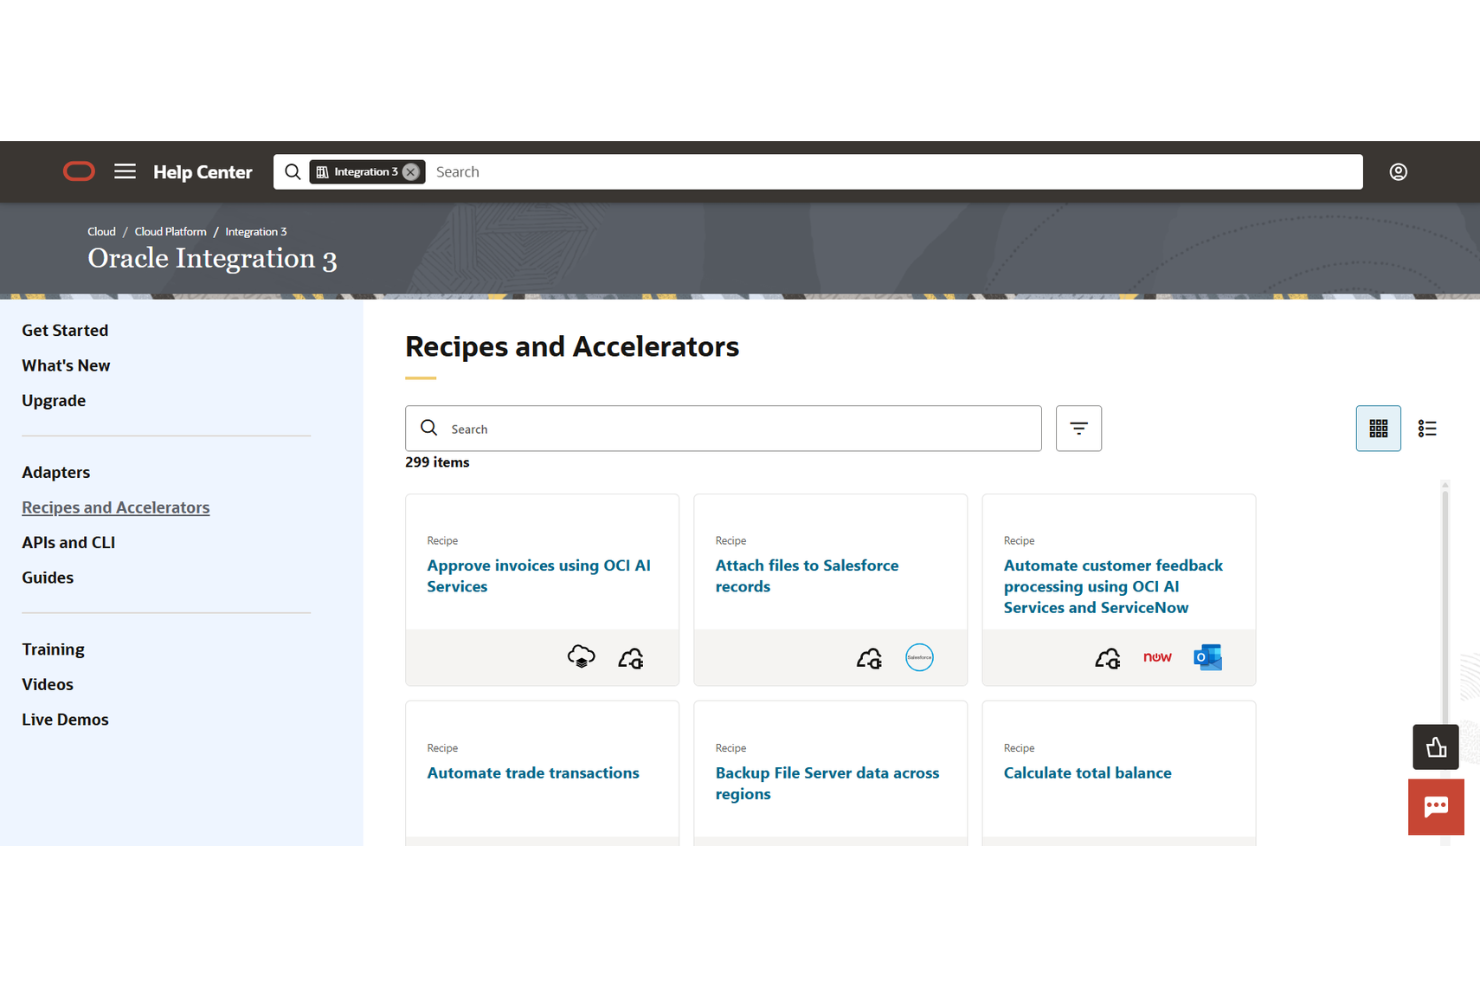
Task: Open the red chat support button
Action: 1436,807
